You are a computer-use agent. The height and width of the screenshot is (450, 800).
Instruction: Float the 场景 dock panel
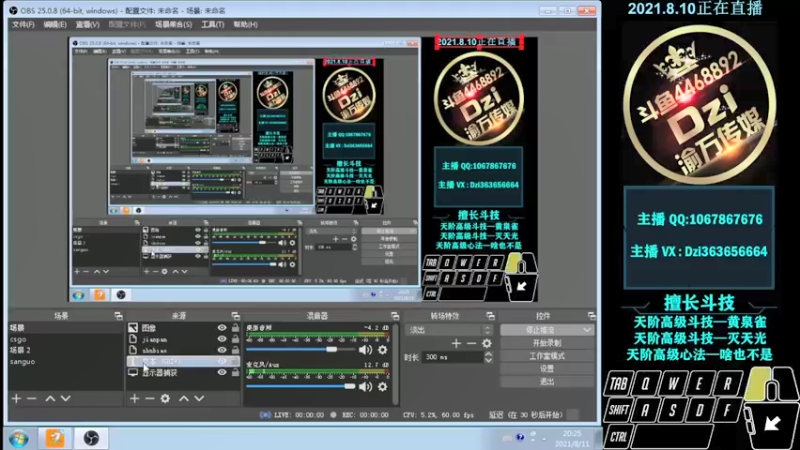tap(118, 316)
